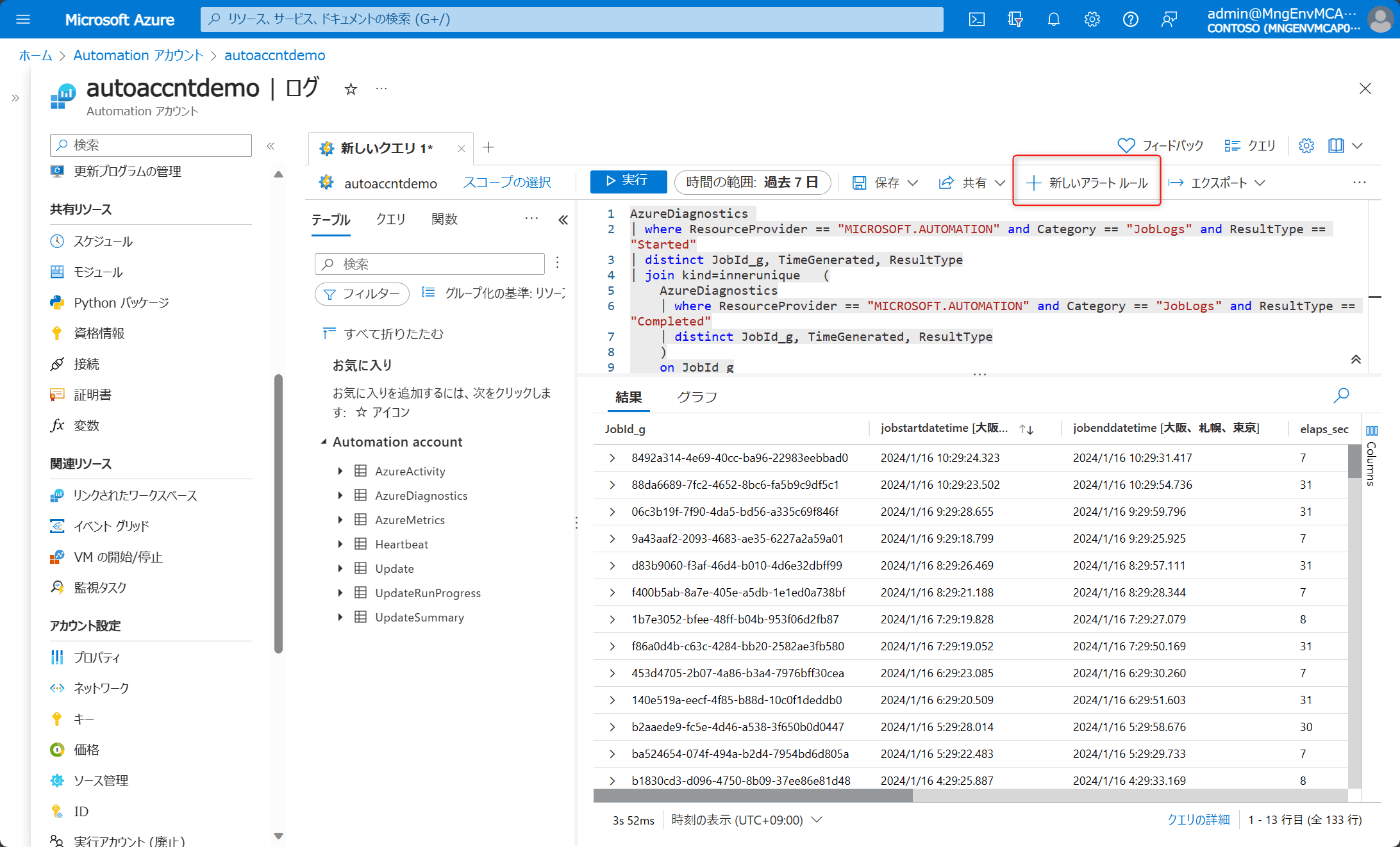Open feedback person icon in header
This screenshot has height=847, width=1400.
coord(1169,19)
